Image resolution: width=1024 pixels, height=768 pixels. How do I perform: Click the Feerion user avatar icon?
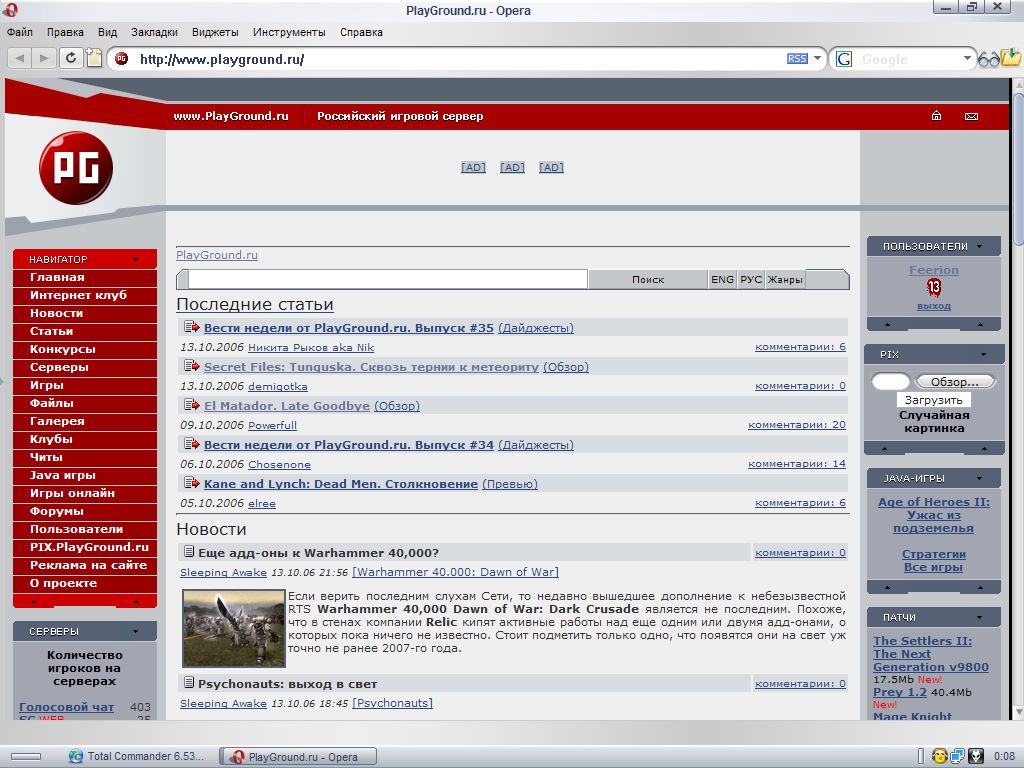934,288
